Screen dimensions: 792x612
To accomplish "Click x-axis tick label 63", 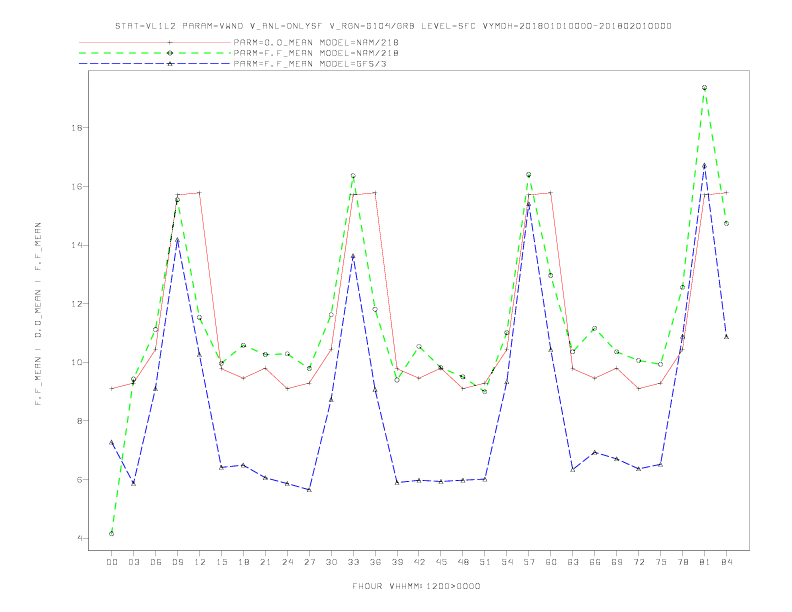I will click(x=573, y=562).
